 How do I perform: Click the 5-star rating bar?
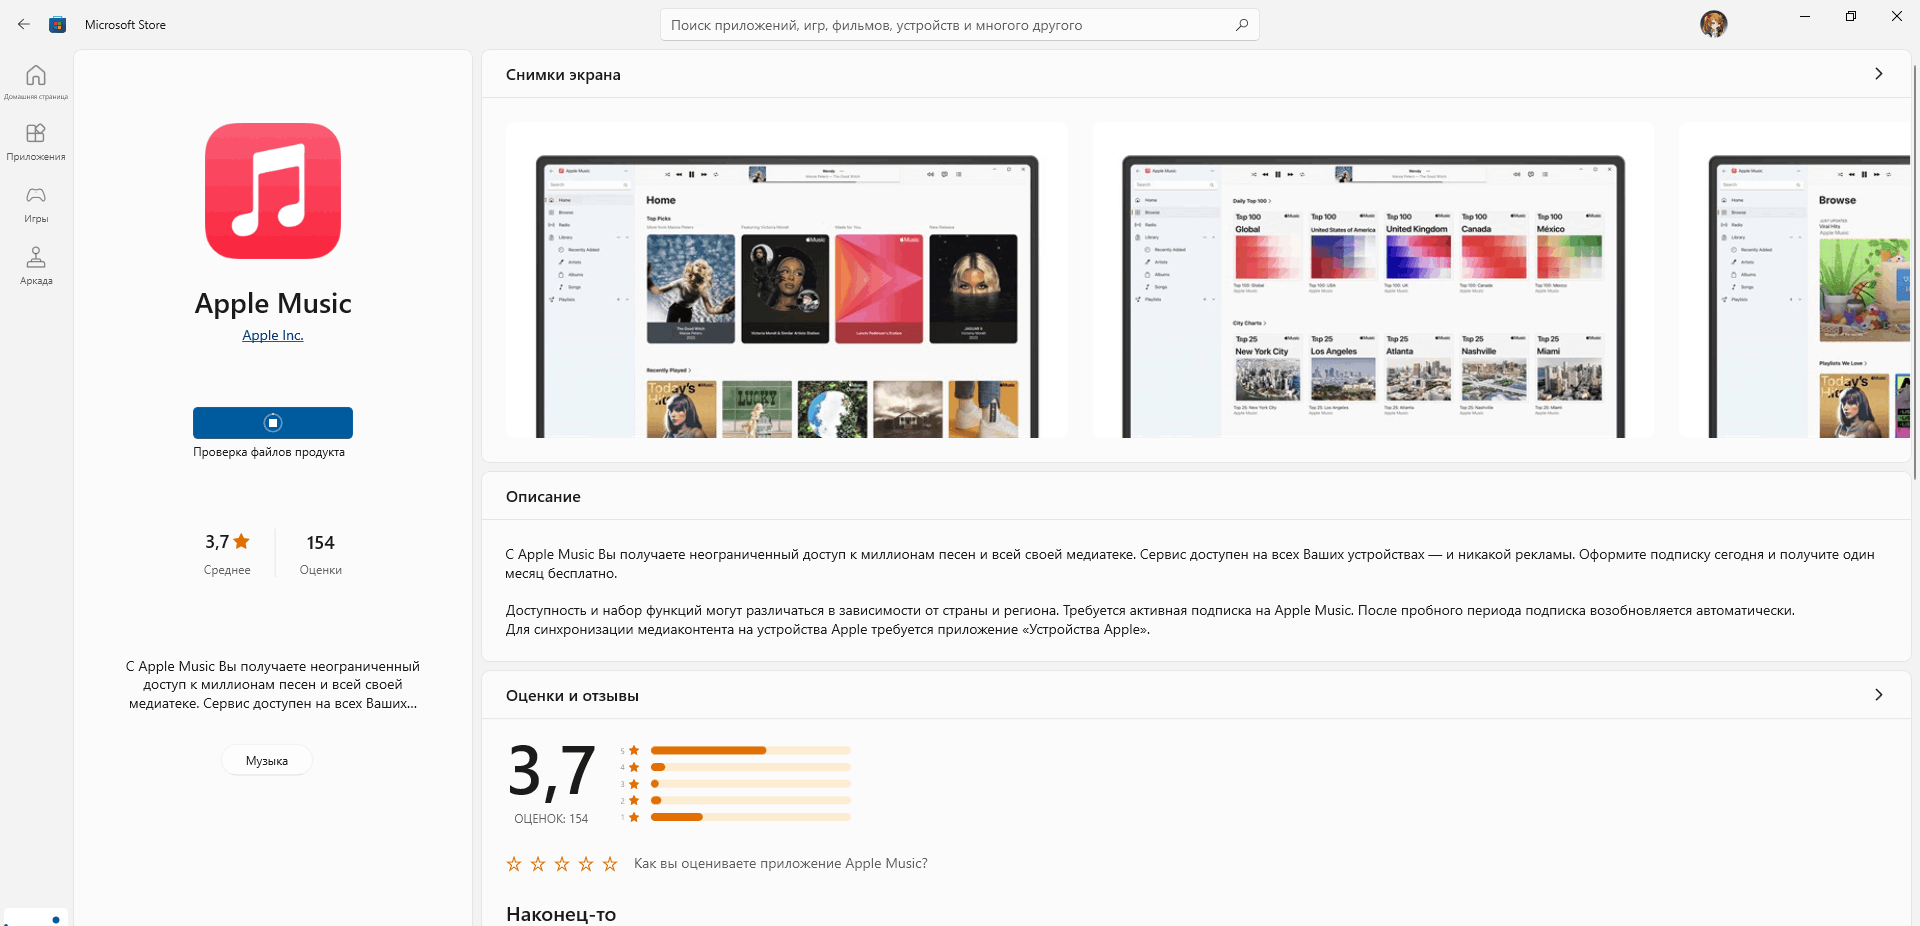point(751,750)
